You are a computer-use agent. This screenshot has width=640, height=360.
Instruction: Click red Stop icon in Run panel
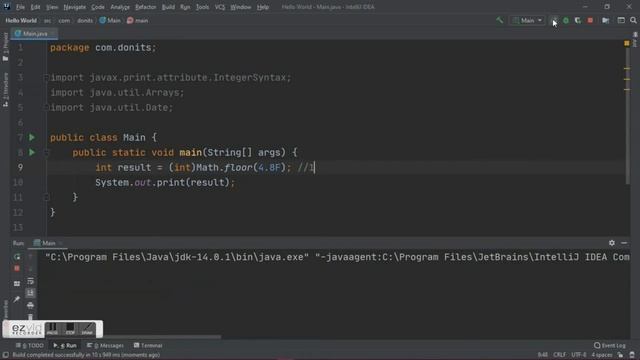[x=17, y=269]
